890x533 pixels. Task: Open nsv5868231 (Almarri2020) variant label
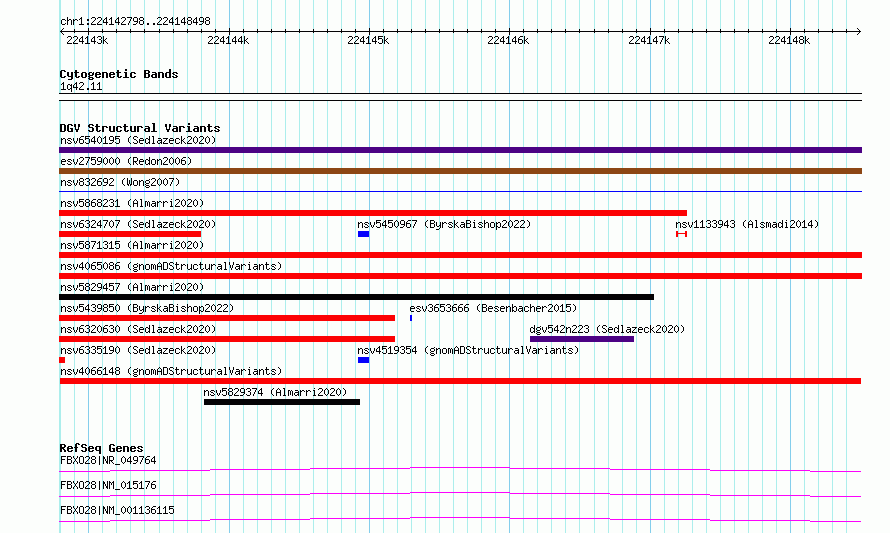pyautogui.click(x=132, y=203)
